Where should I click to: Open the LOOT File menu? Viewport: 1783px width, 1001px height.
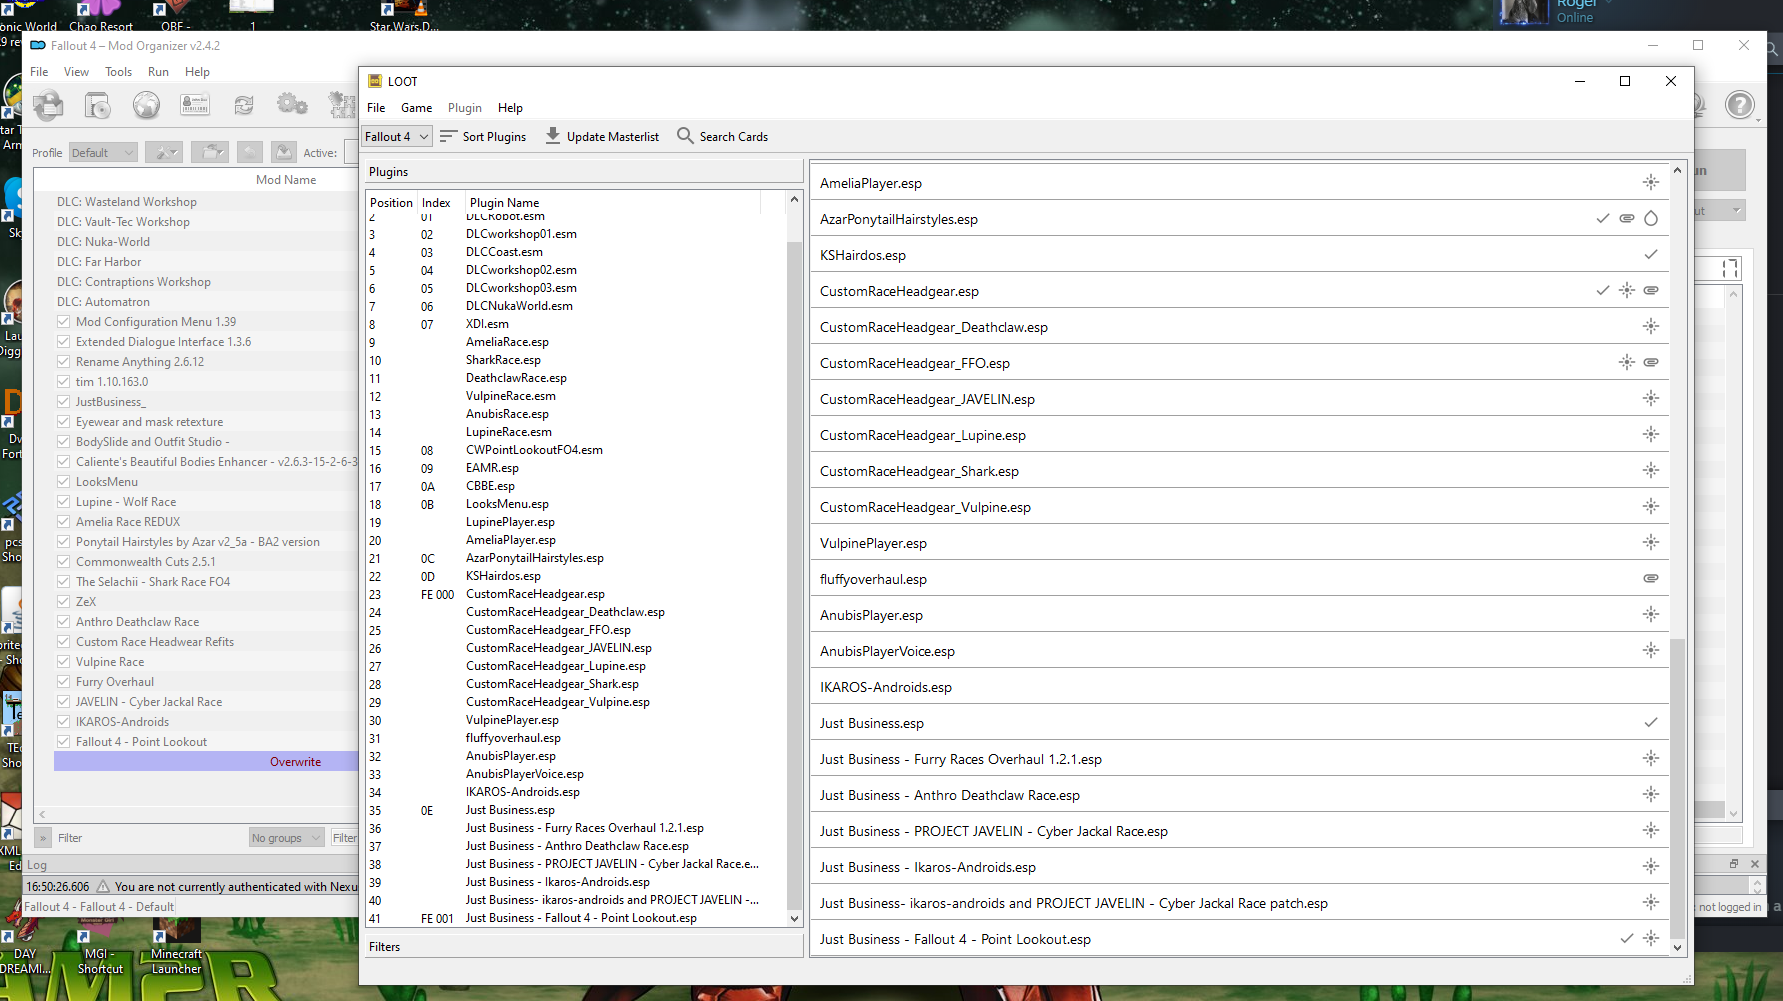(376, 108)
